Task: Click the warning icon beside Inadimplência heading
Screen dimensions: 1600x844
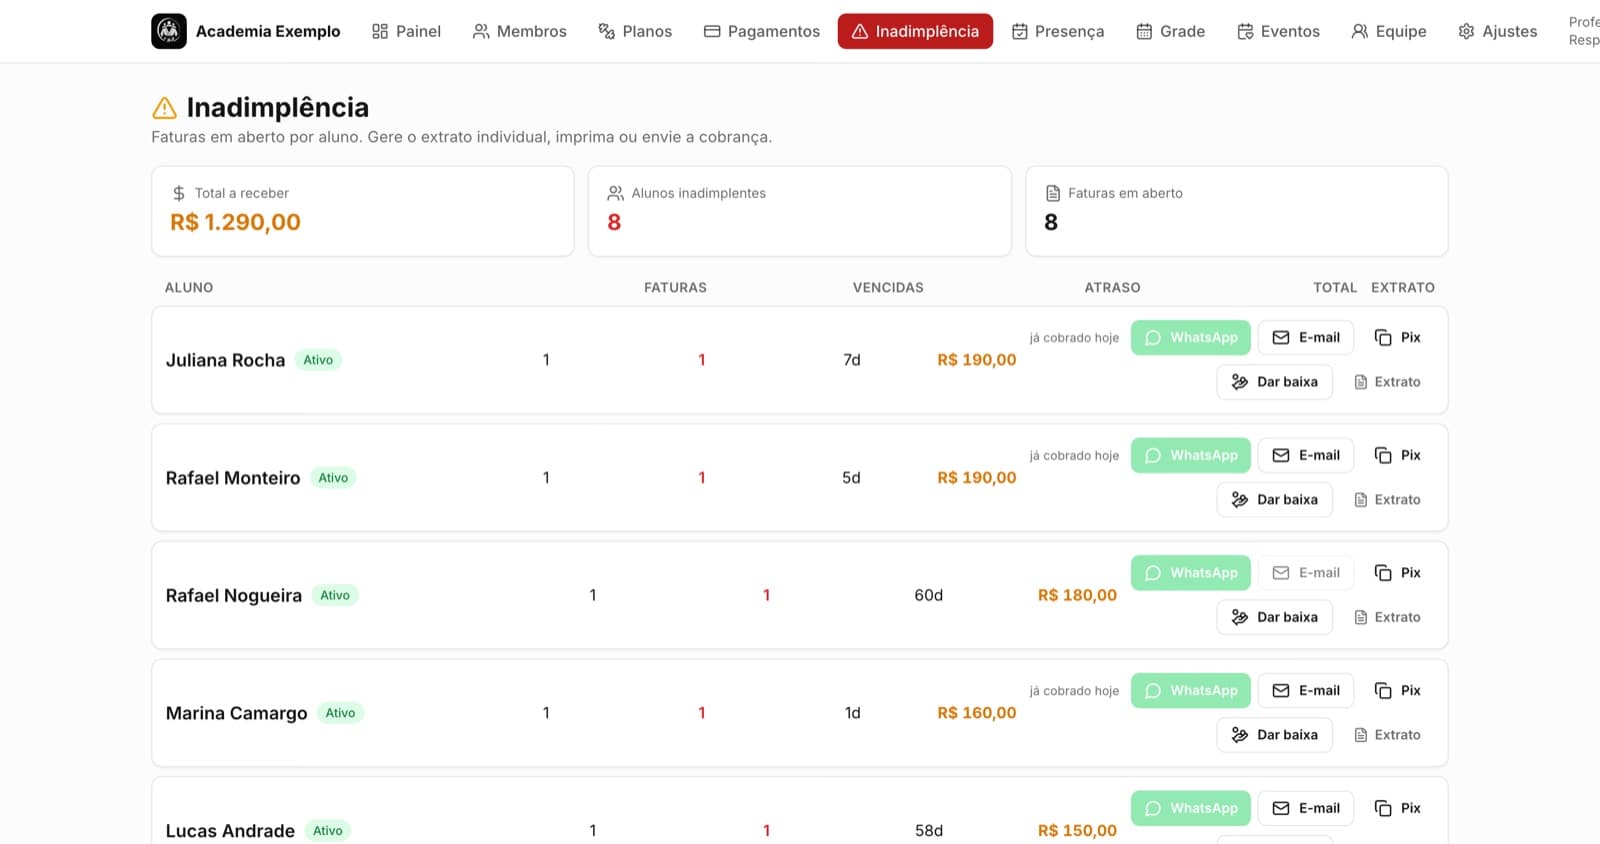Action: [164, 108]
